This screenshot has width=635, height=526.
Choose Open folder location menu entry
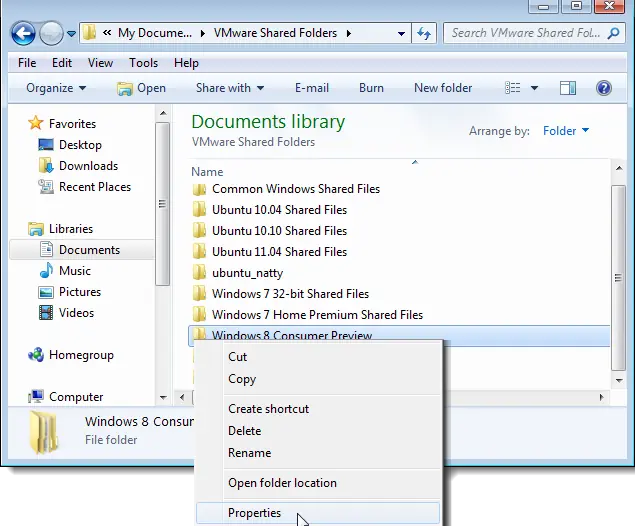[x=319, y=483]
